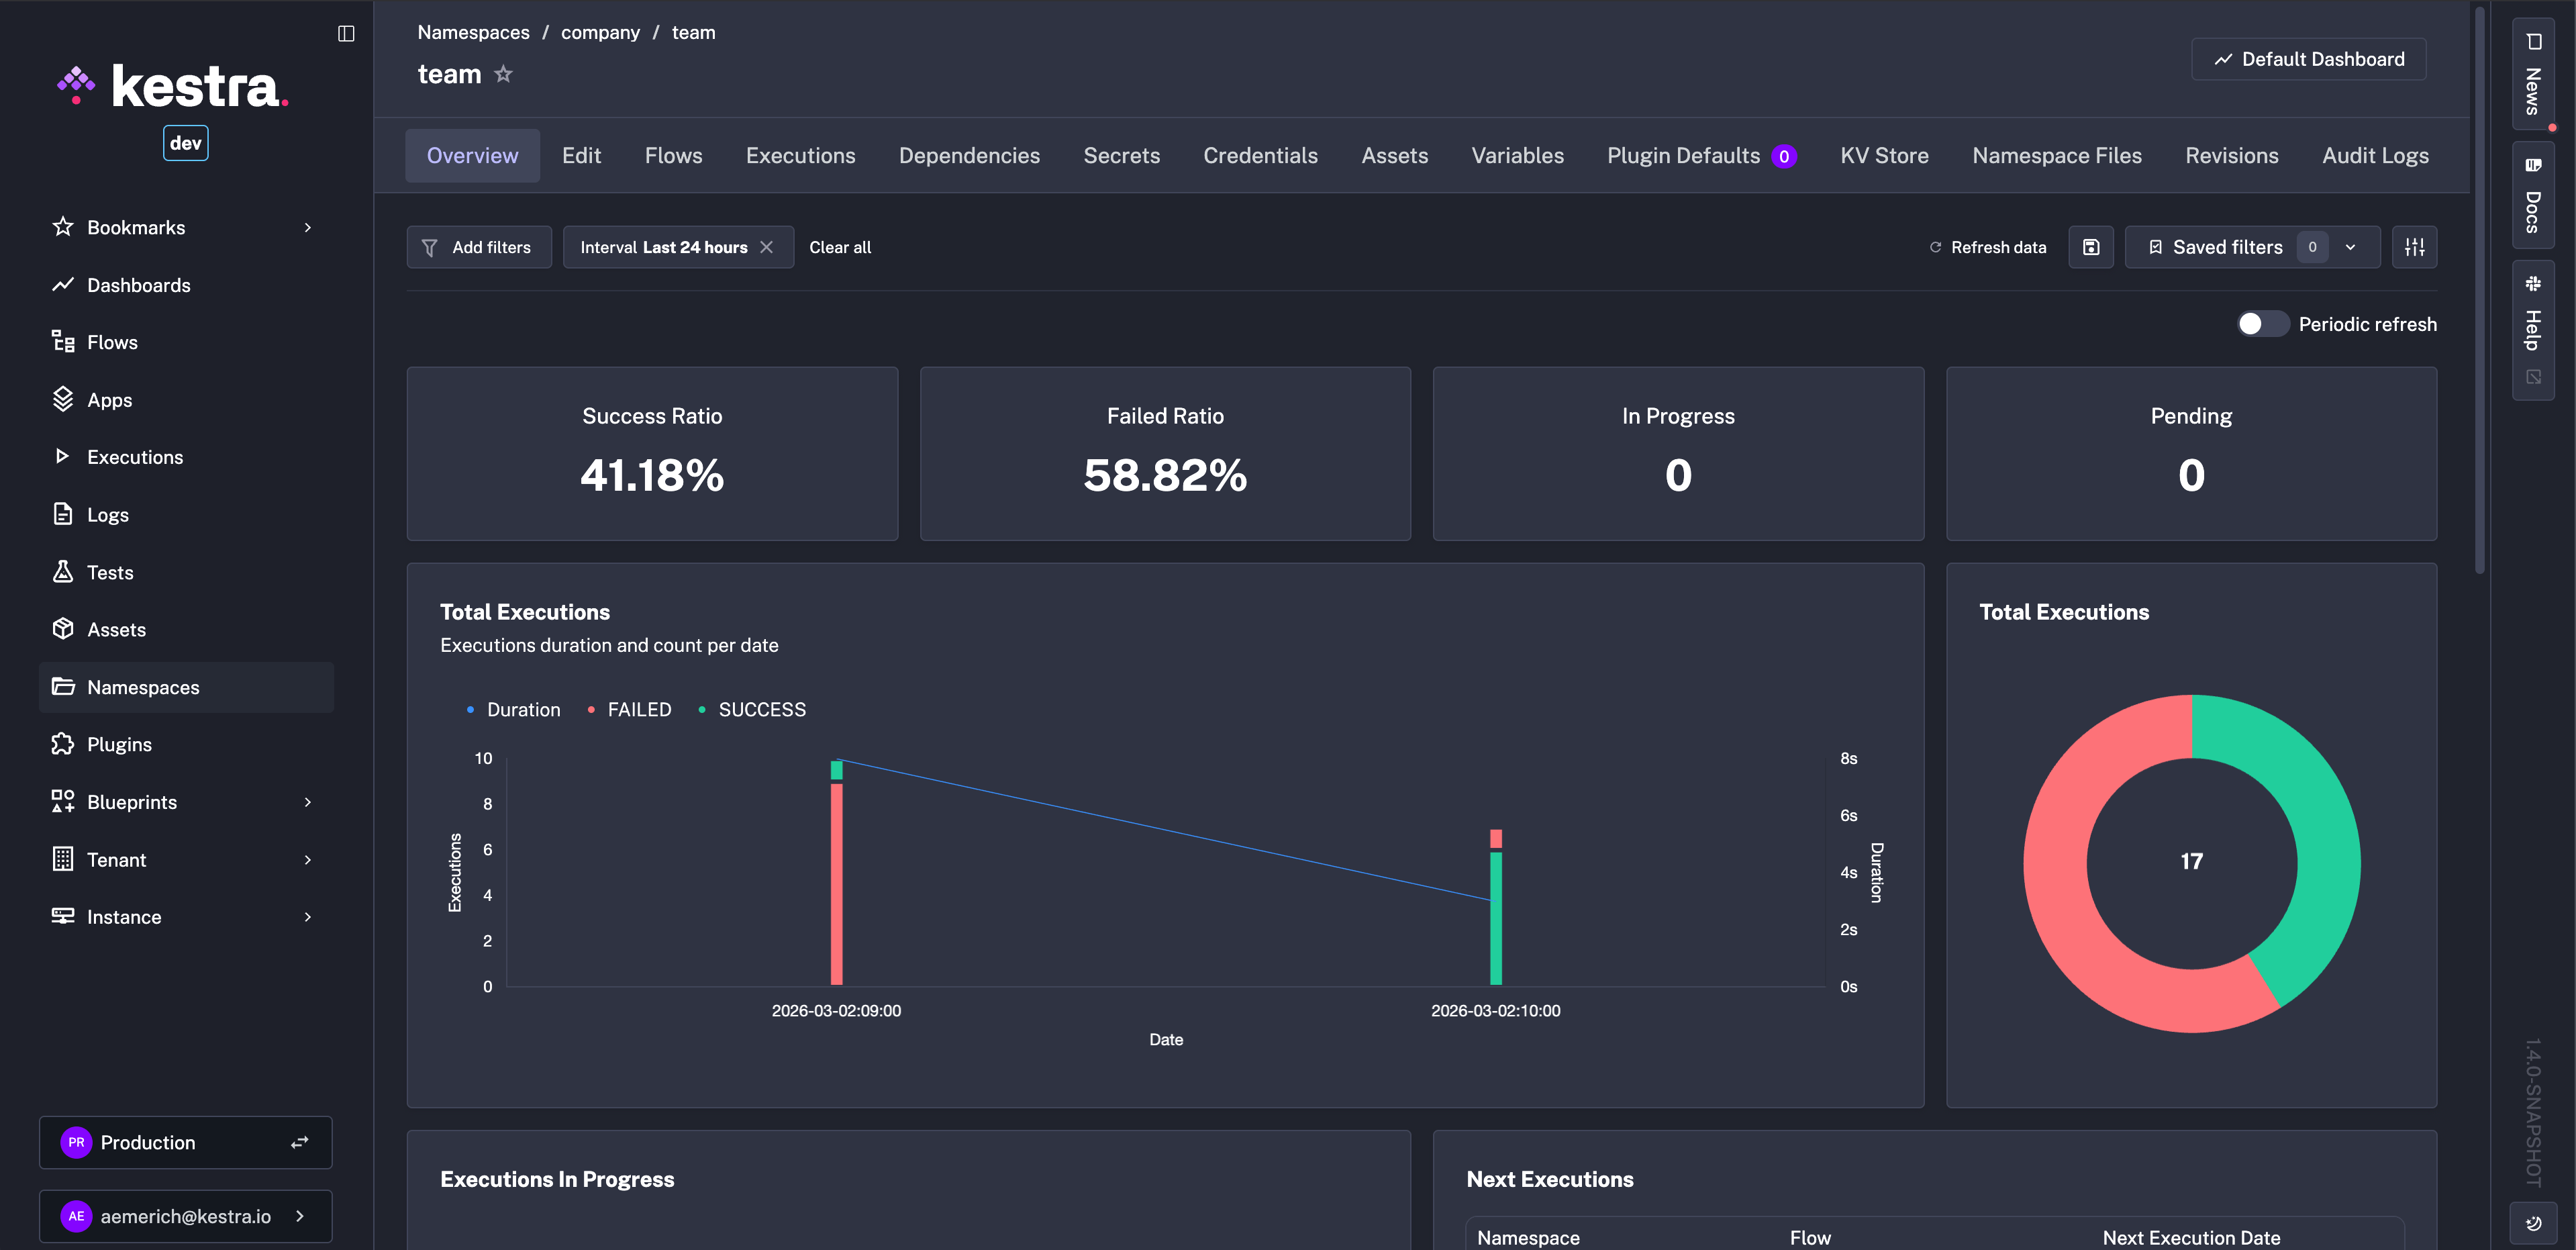Switch to the KV Store tab
The height and width of the screenshot is (1250, 2576).
(x=1884, y=156)
